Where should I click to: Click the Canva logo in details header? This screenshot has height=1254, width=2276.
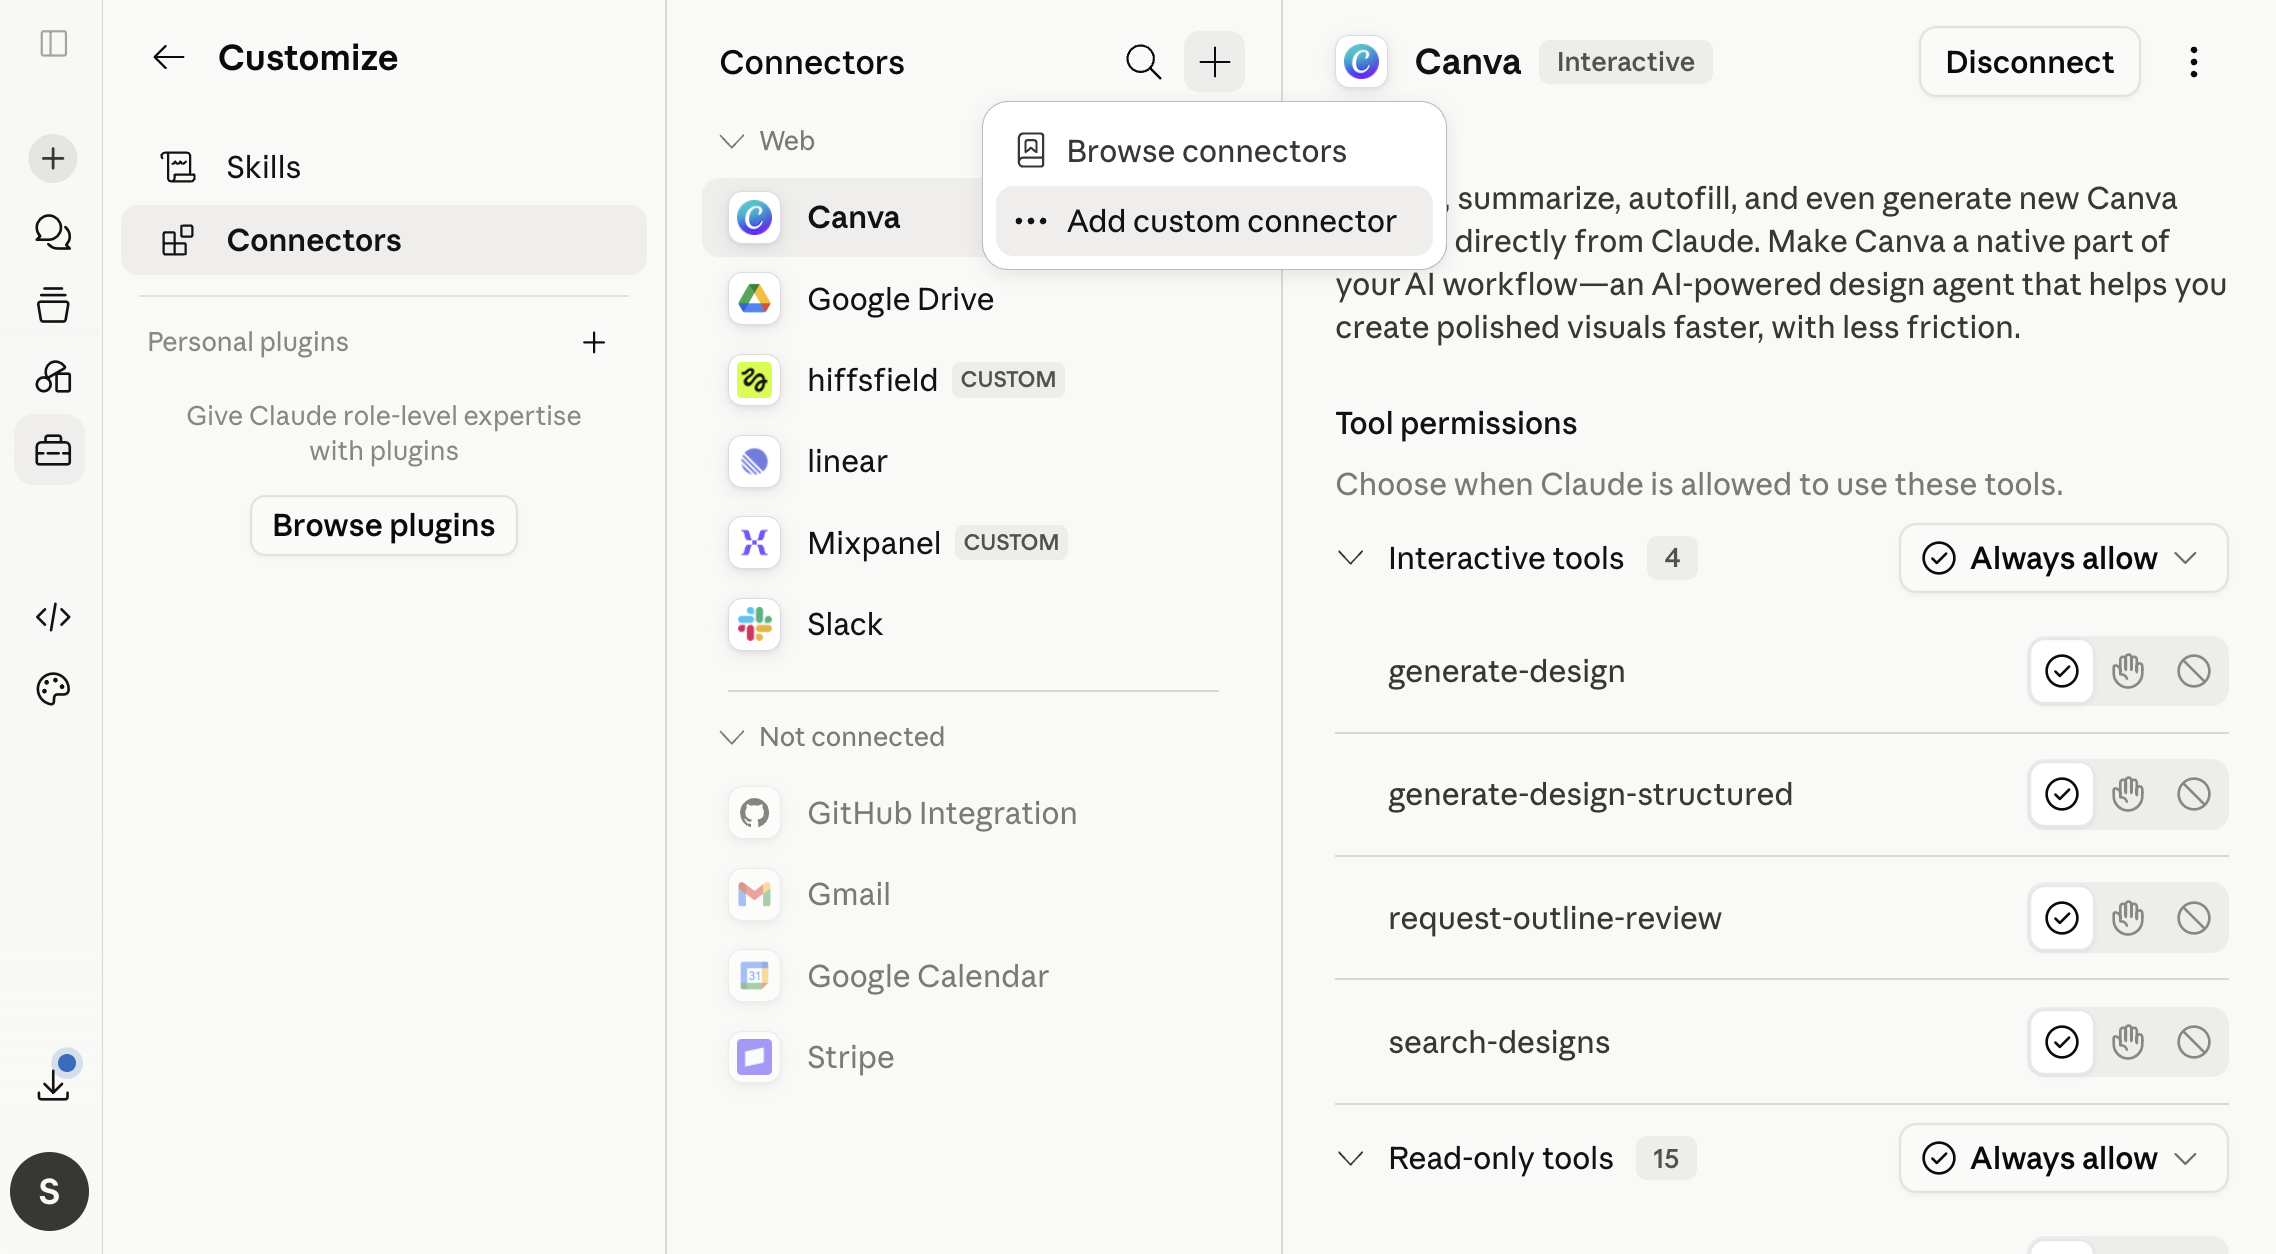1361,62
